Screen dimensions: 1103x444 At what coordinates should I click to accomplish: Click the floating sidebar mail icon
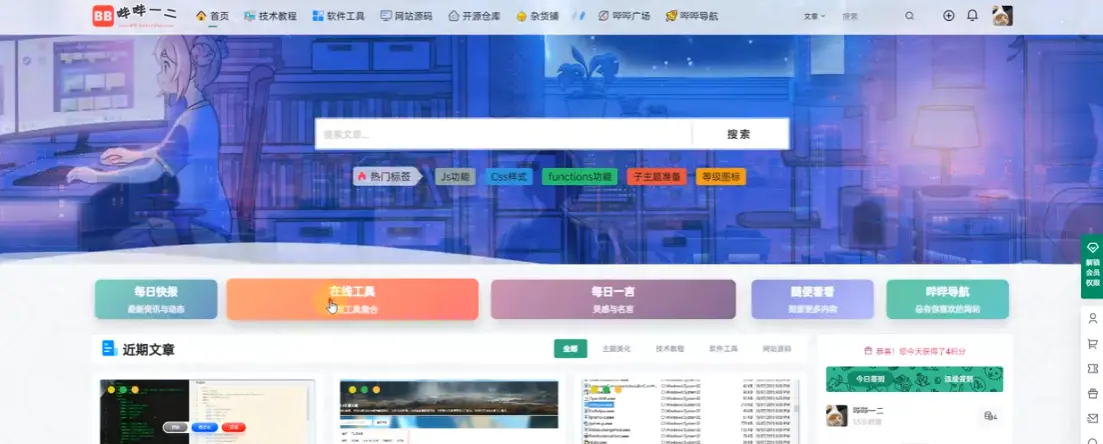[x=1092, y=419]
